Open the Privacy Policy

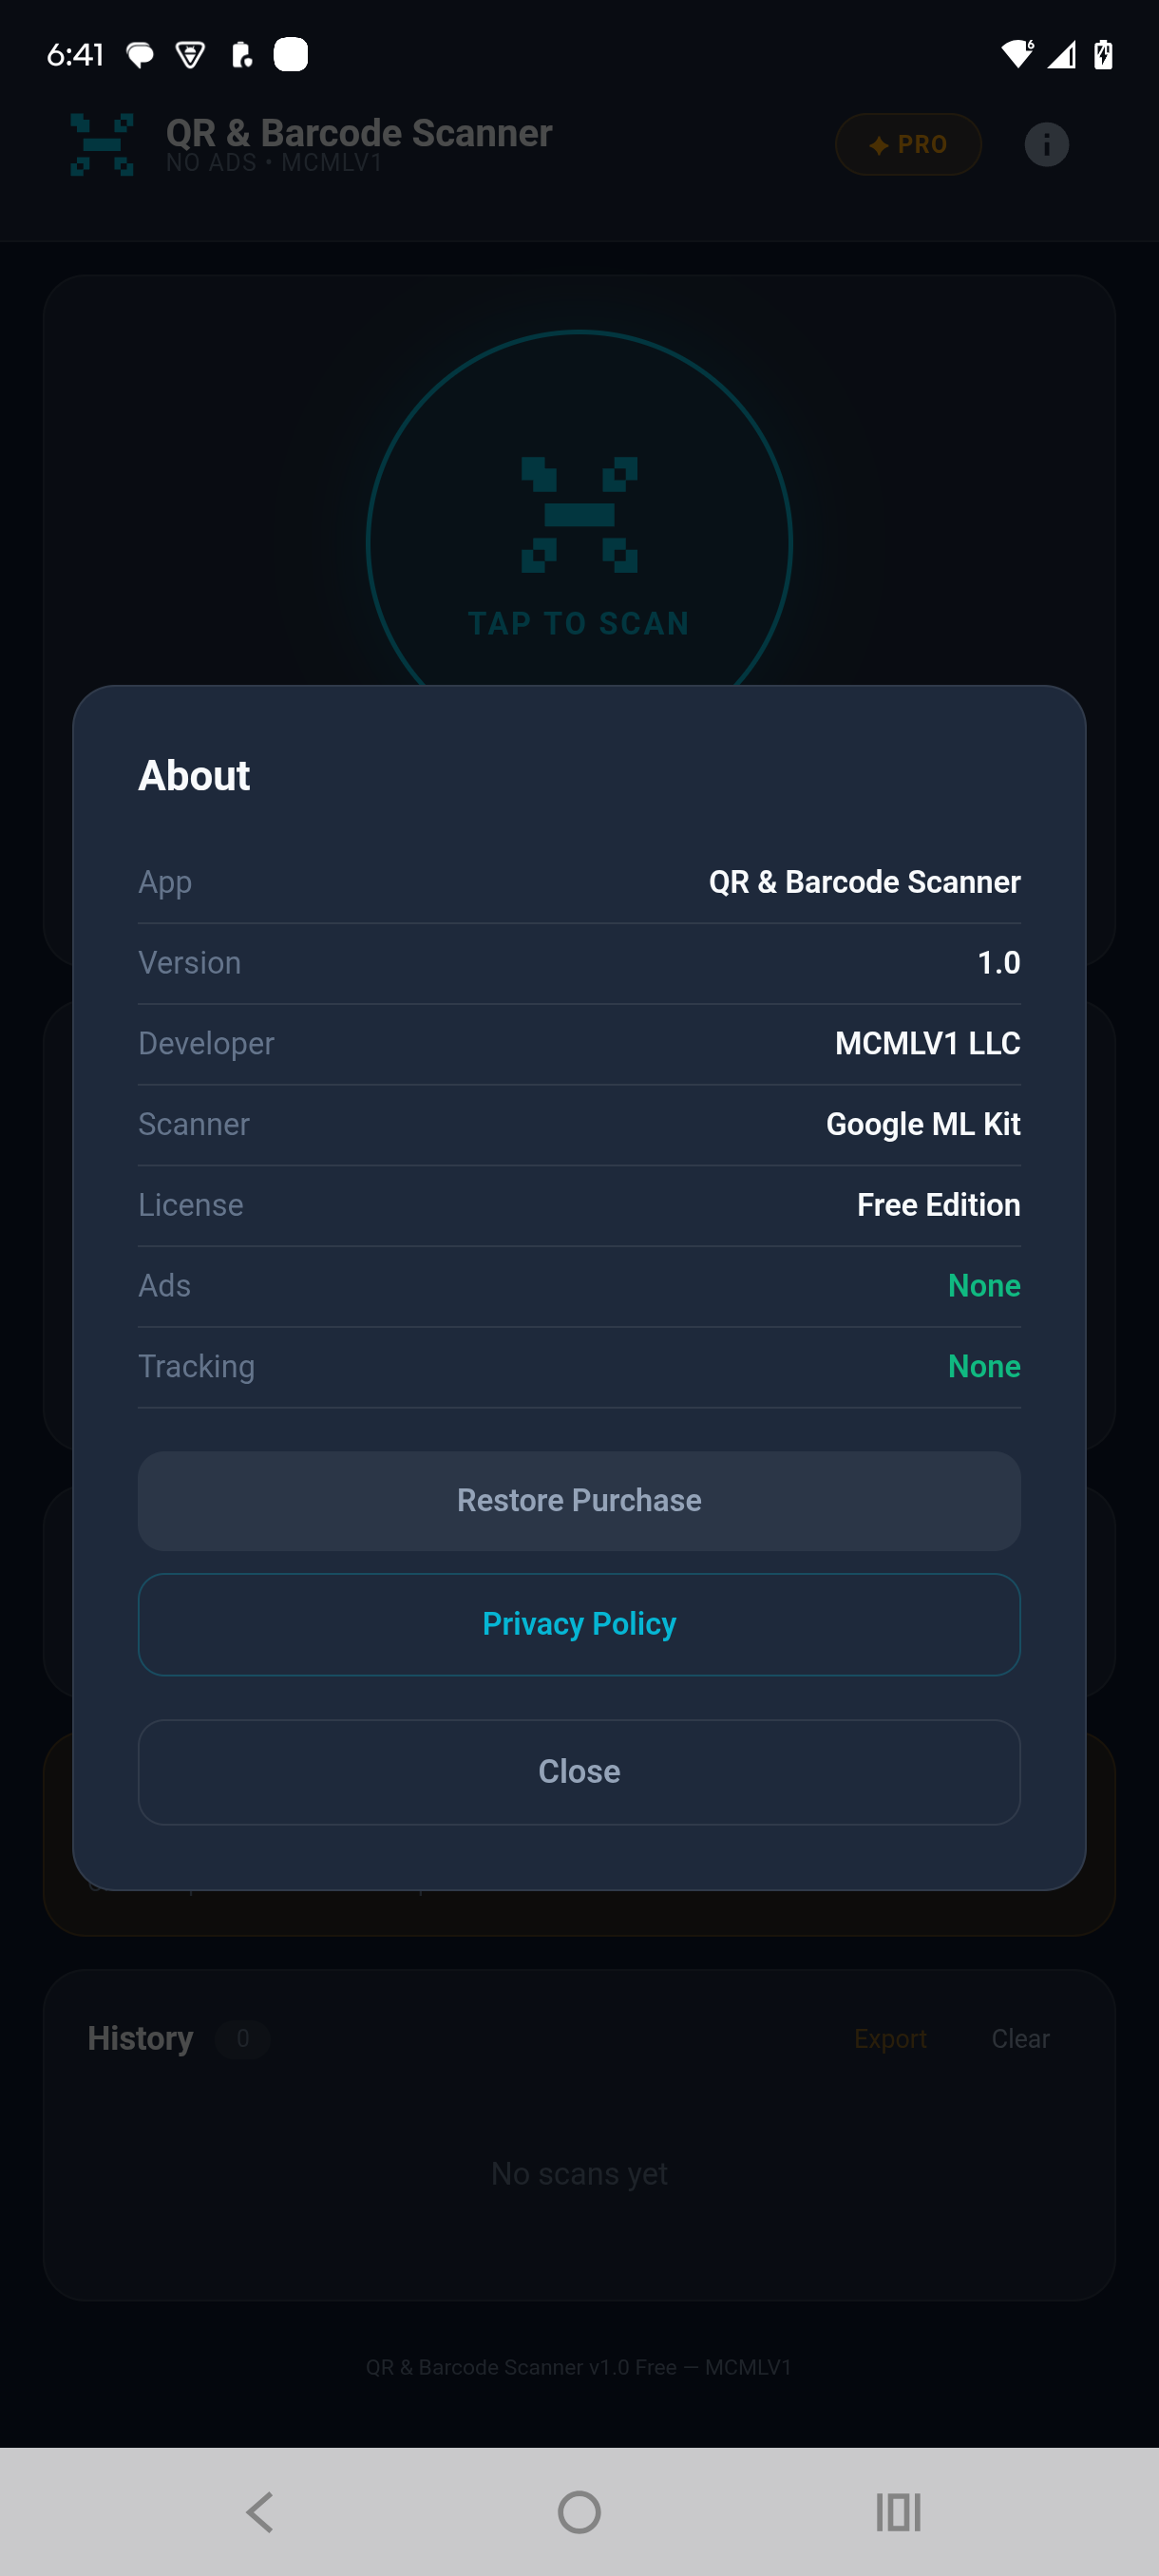pos(579,1624)
